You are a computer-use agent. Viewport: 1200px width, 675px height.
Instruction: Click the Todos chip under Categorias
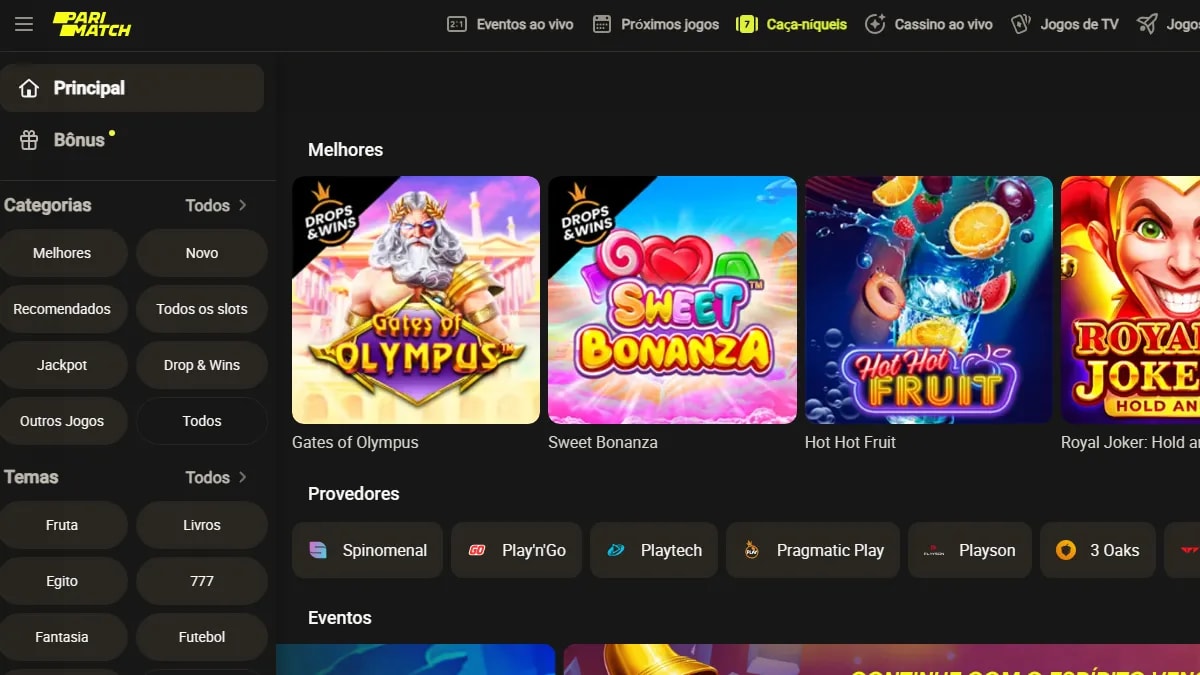coord(202,421)
